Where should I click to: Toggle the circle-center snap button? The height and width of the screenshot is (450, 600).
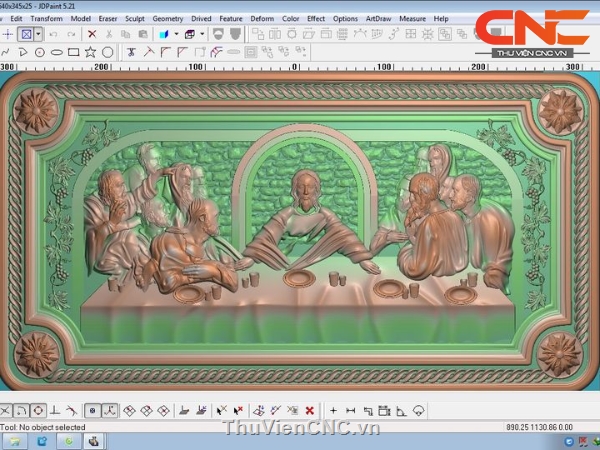point(38,411)
